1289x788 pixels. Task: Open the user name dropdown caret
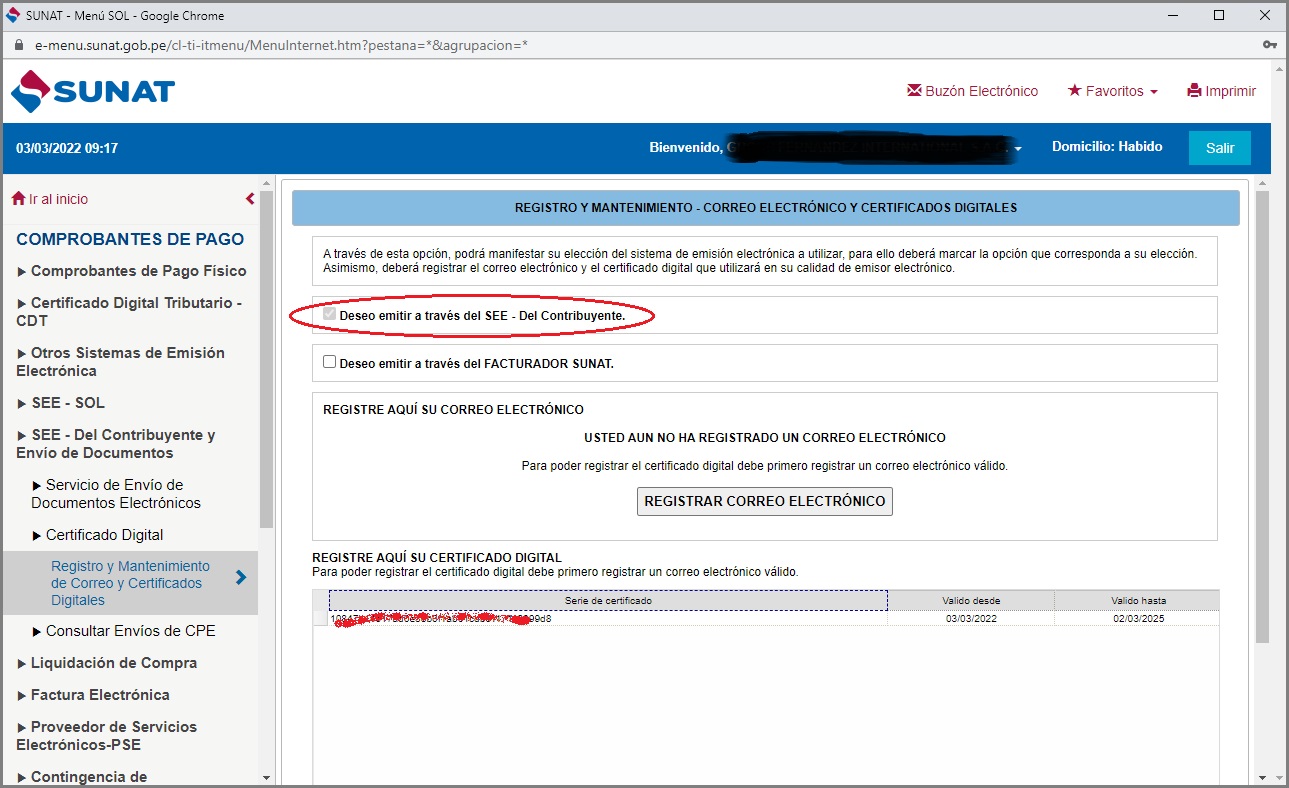click(x=1018, y=149)
